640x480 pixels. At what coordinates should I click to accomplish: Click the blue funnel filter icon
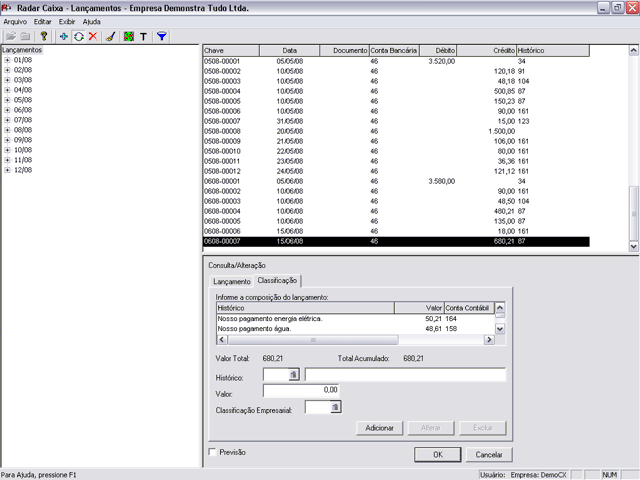tap(162, 35)
